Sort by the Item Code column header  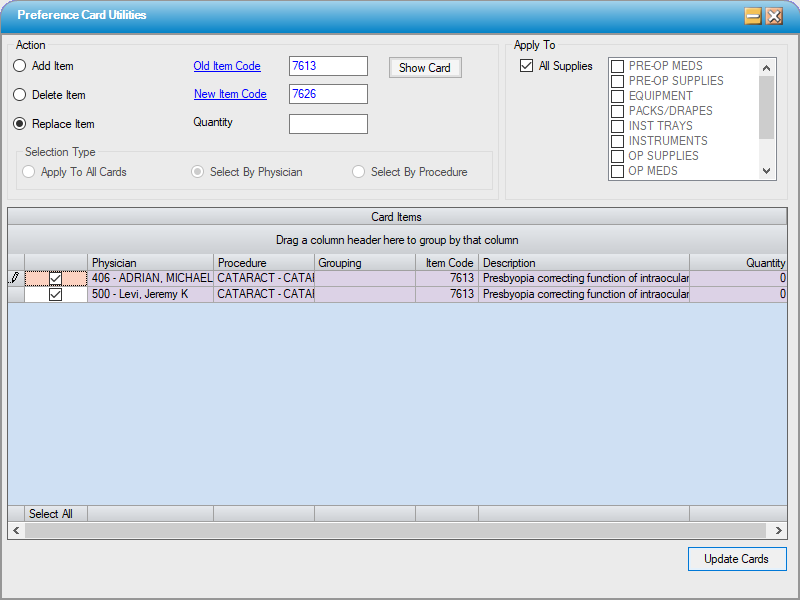(x=447, y=263)
